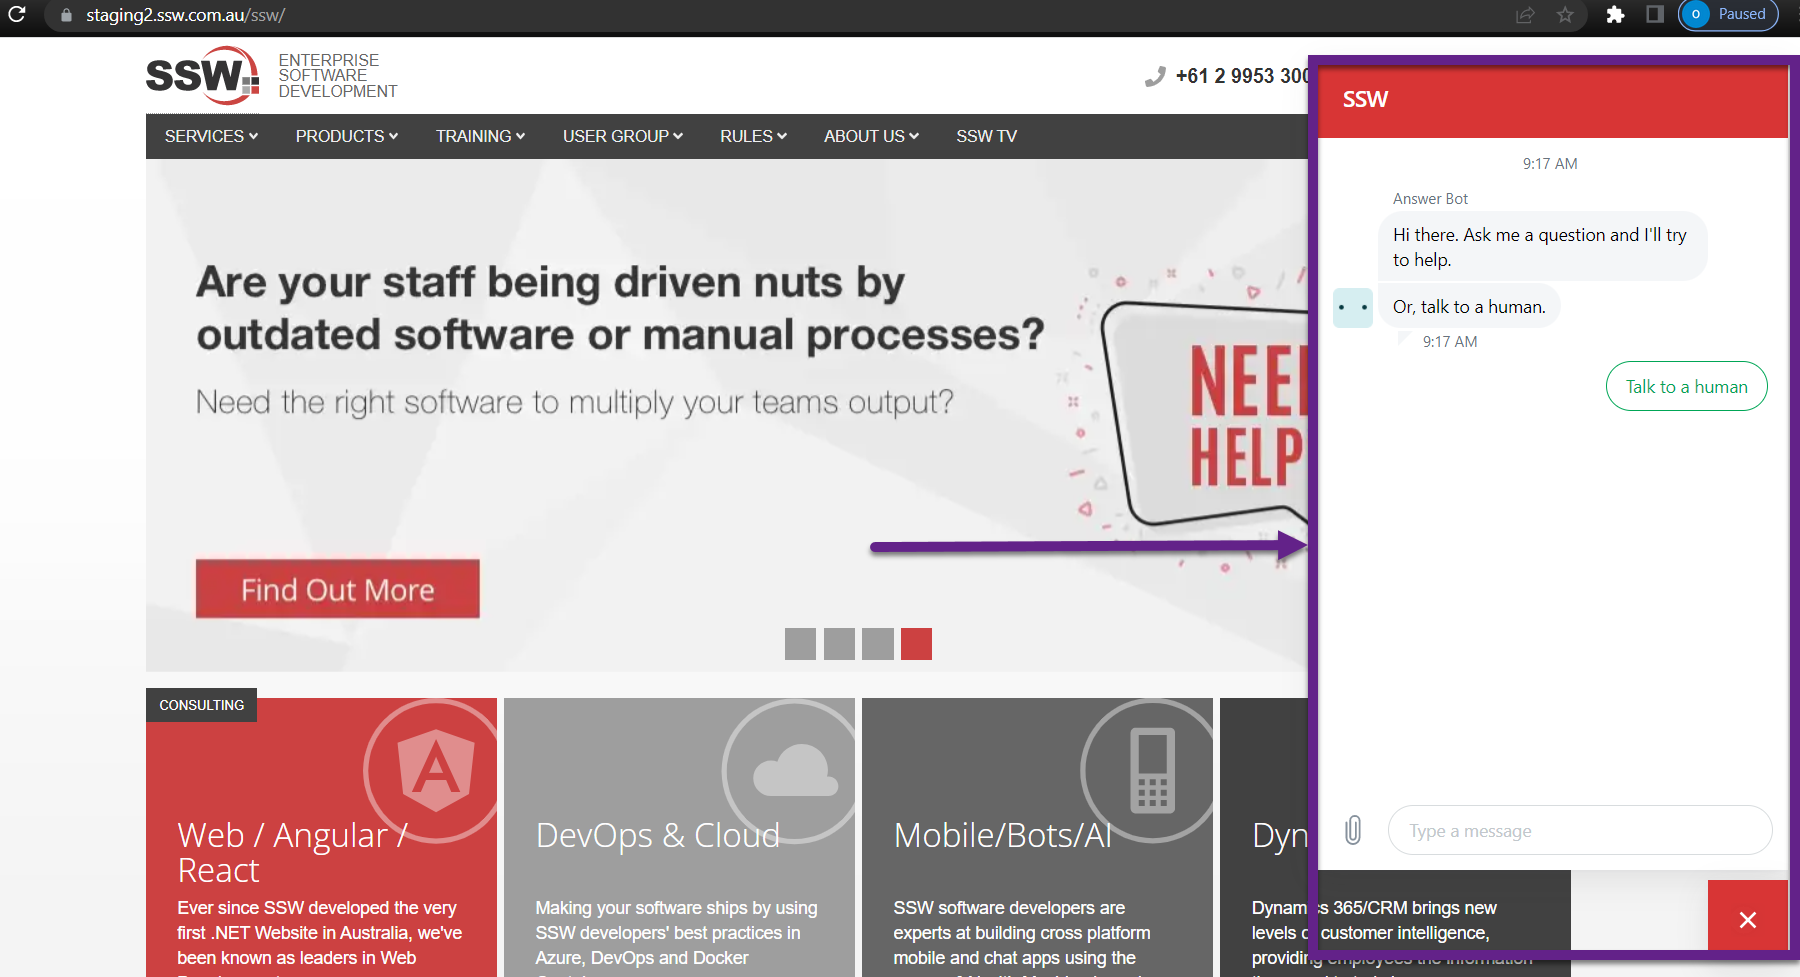Click the Type a message input field
The width and height of the screenshot is (1800, 977).
click(1578, 829)
